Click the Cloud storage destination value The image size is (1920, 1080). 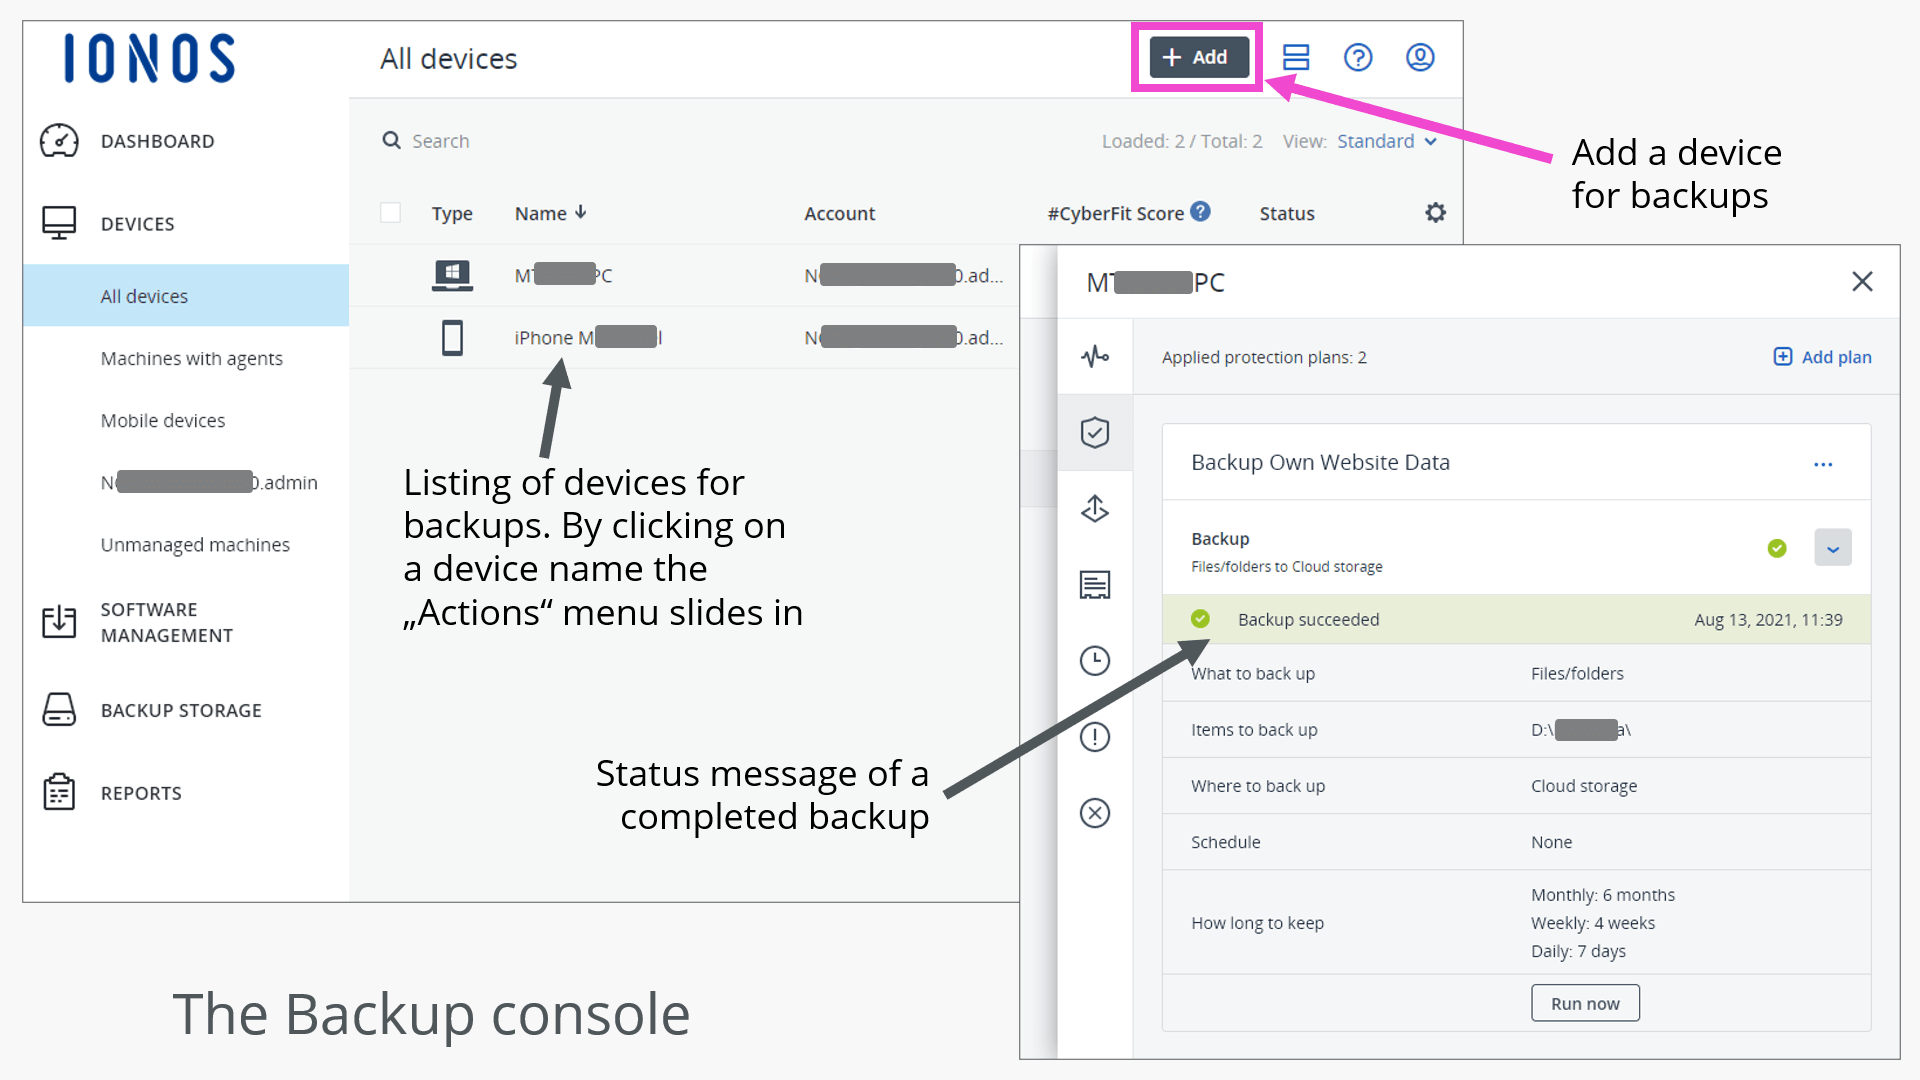(1584, 785)
